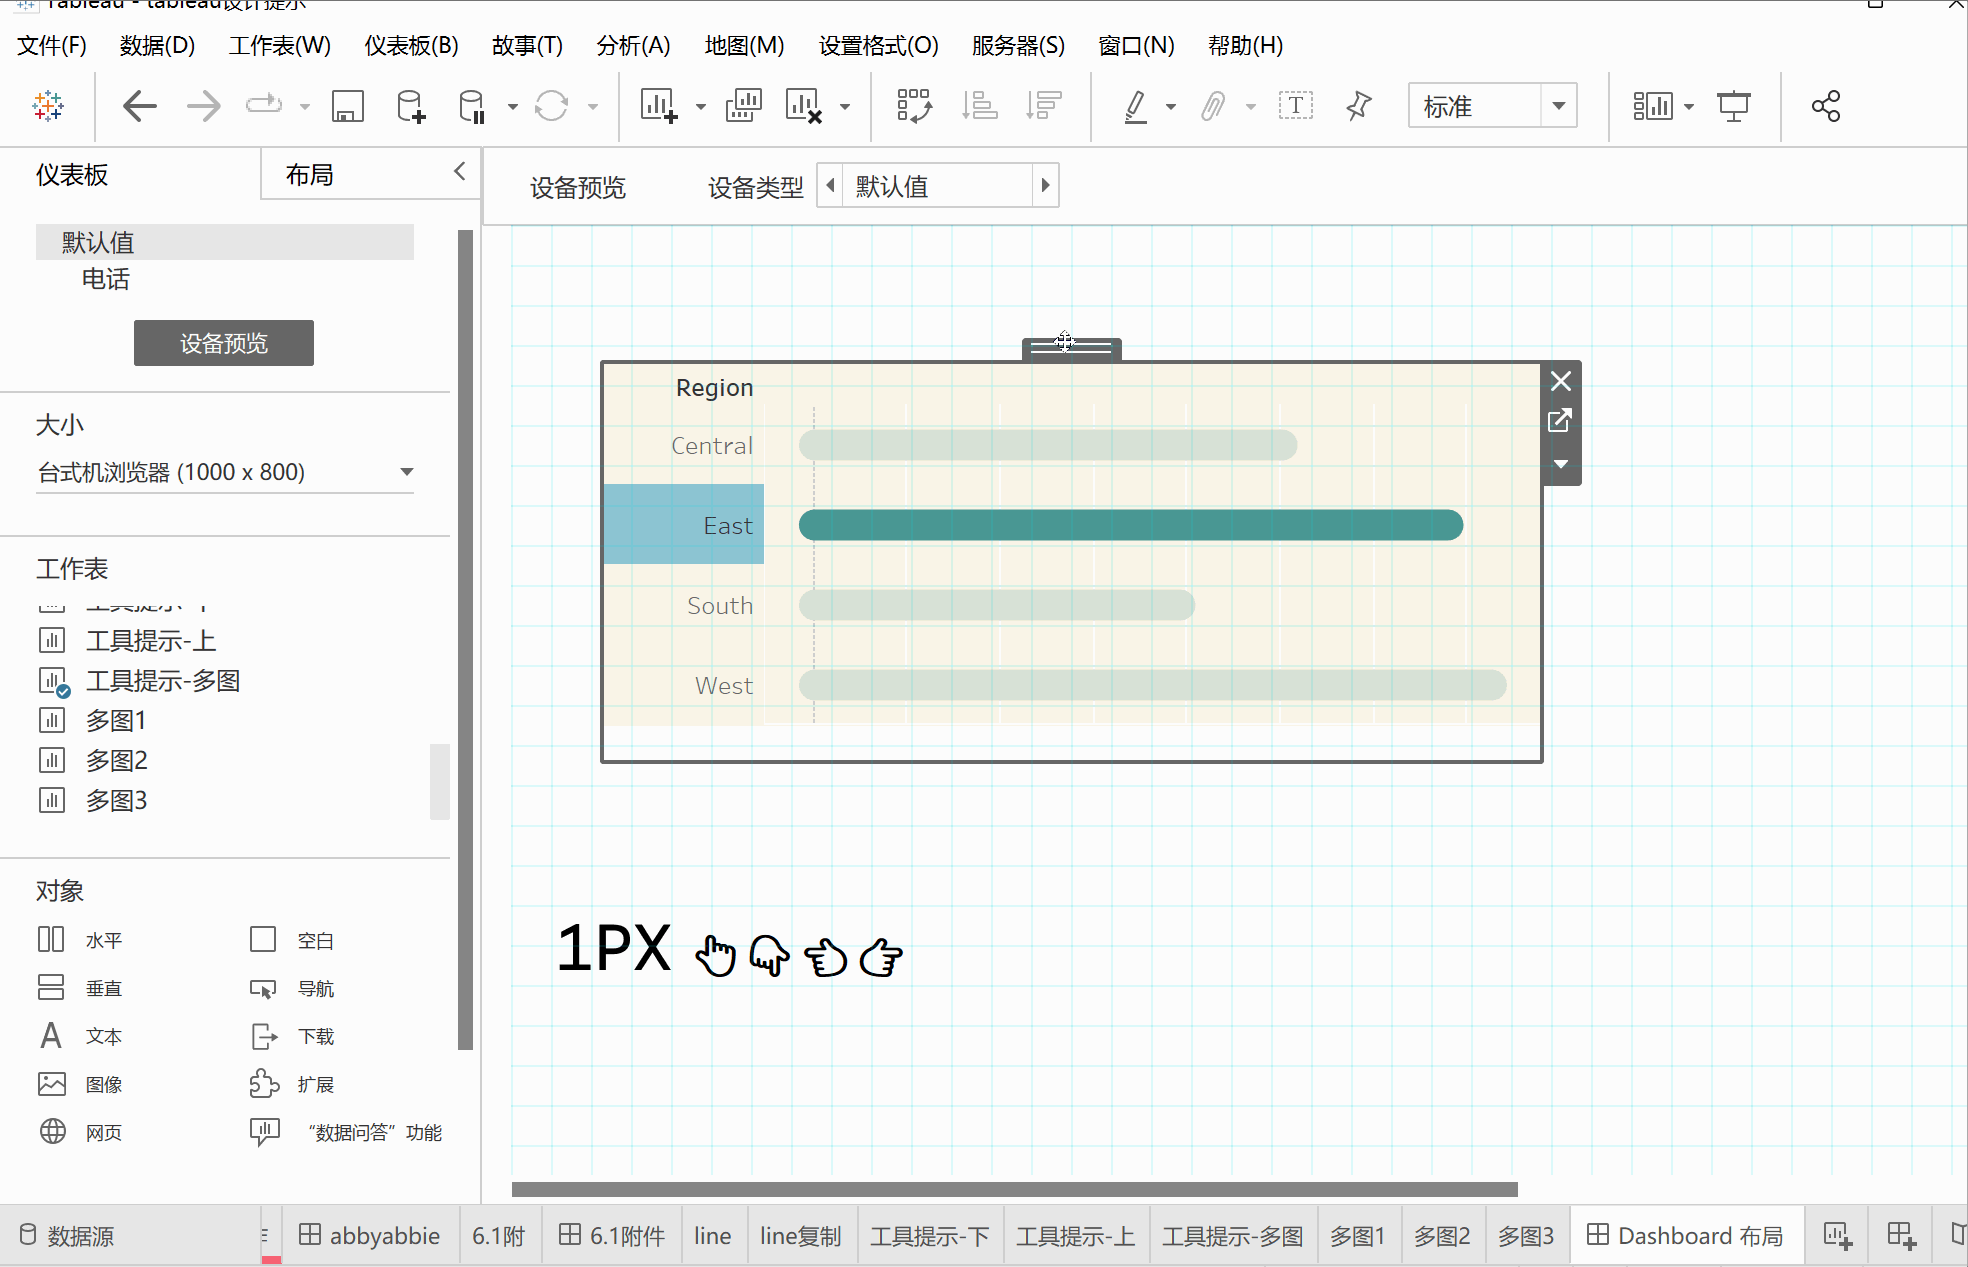The image size is (1968, 1267).
Task: Switch to the 布局 tab
Action: pyautogui.click(x=310, y=175)
